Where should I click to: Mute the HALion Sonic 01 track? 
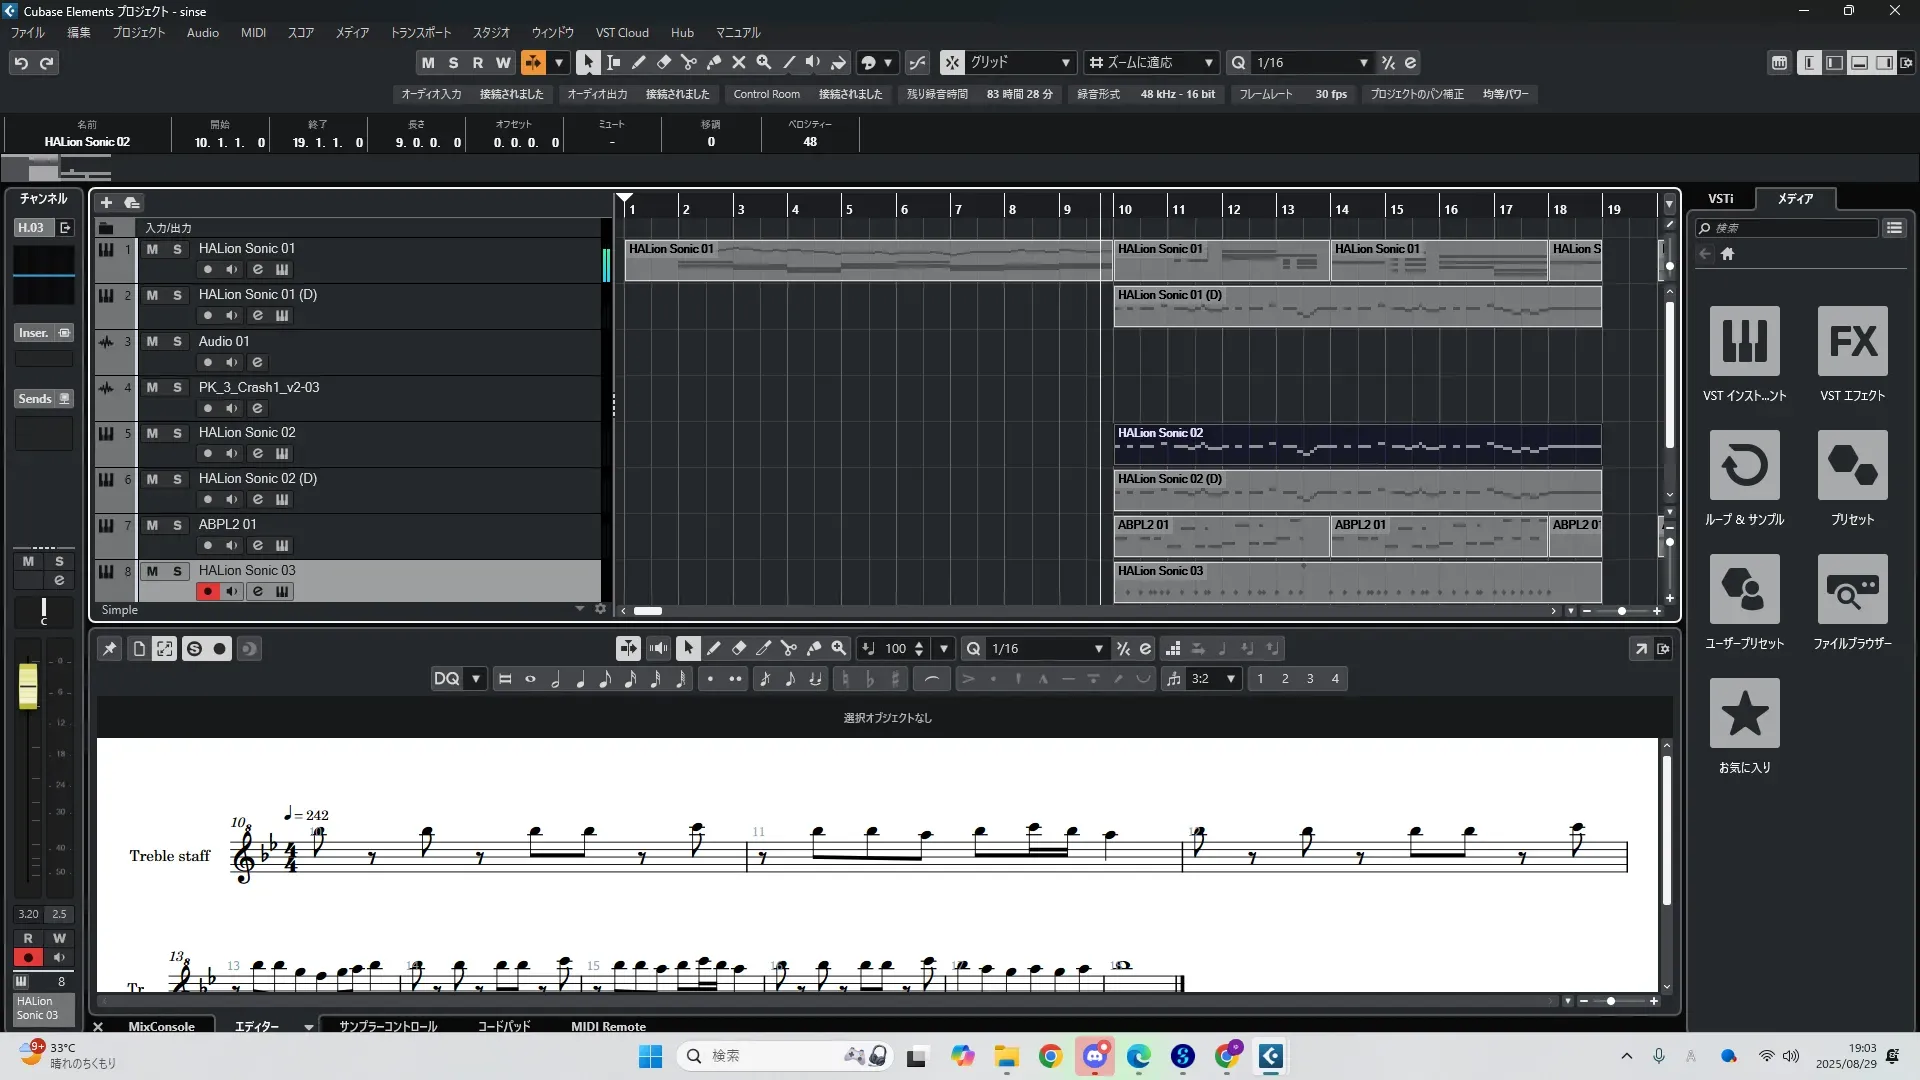click(x=152, y=249)
